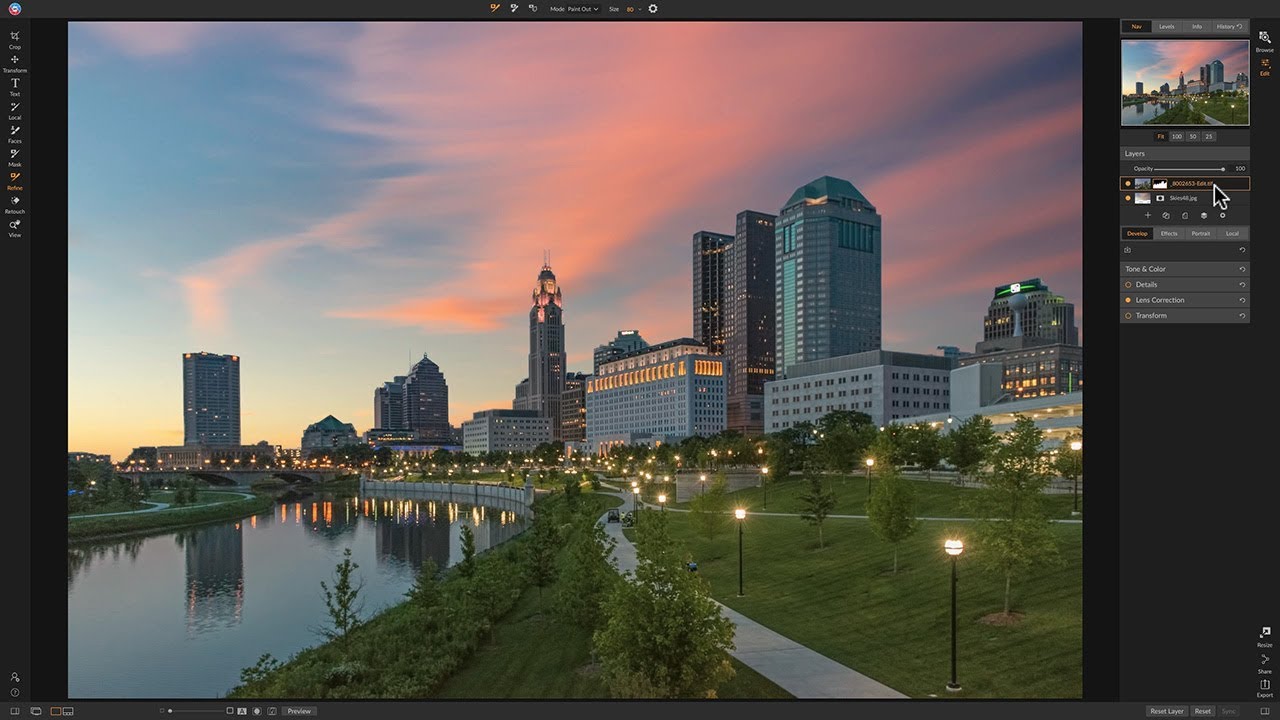
Task: Enable the Transform pane toggle
Action: pos(1128,315)
